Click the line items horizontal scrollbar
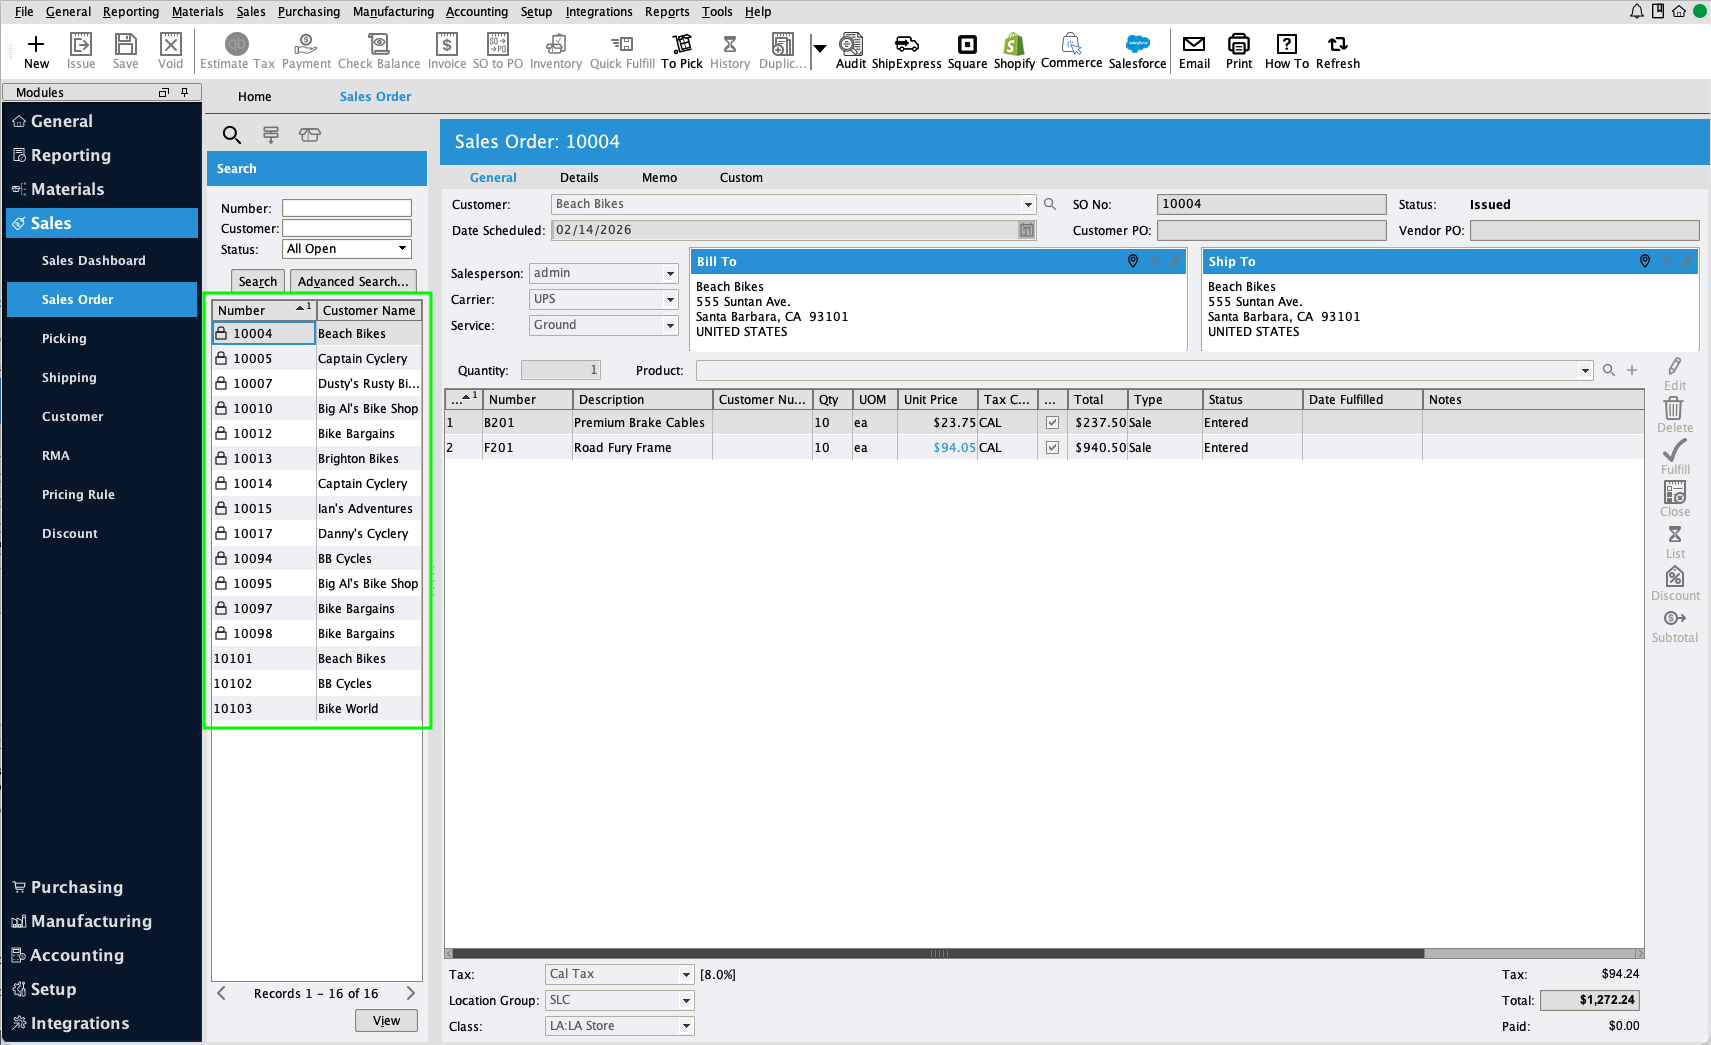 [939, 953]
